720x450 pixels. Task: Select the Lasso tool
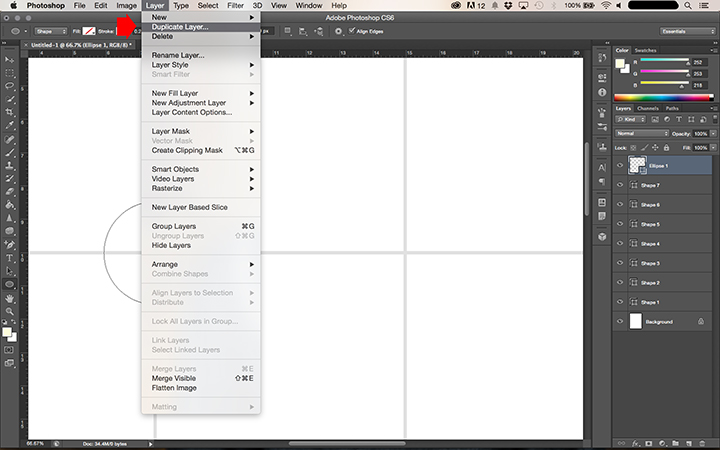[9, 86]
